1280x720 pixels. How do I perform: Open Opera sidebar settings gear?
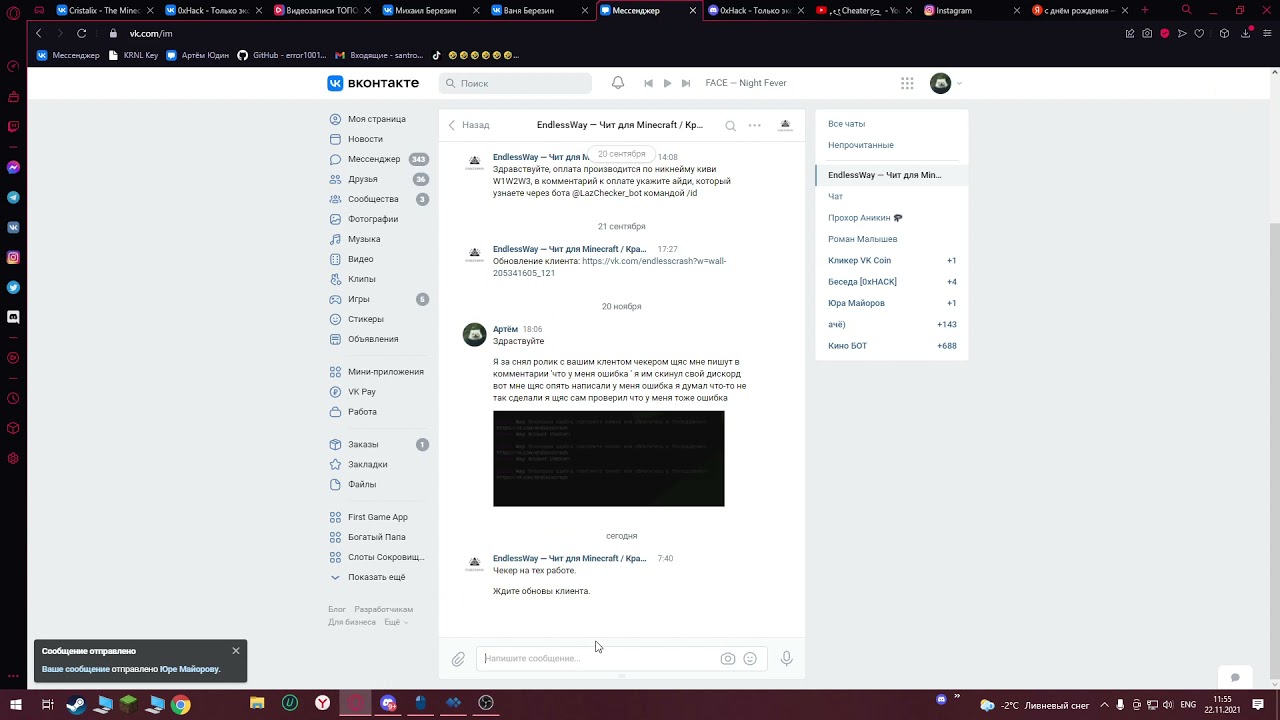(13, 458)
